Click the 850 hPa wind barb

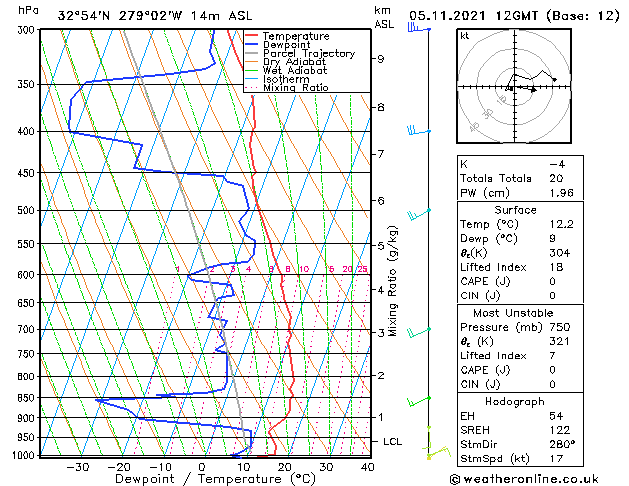[418, 401]
